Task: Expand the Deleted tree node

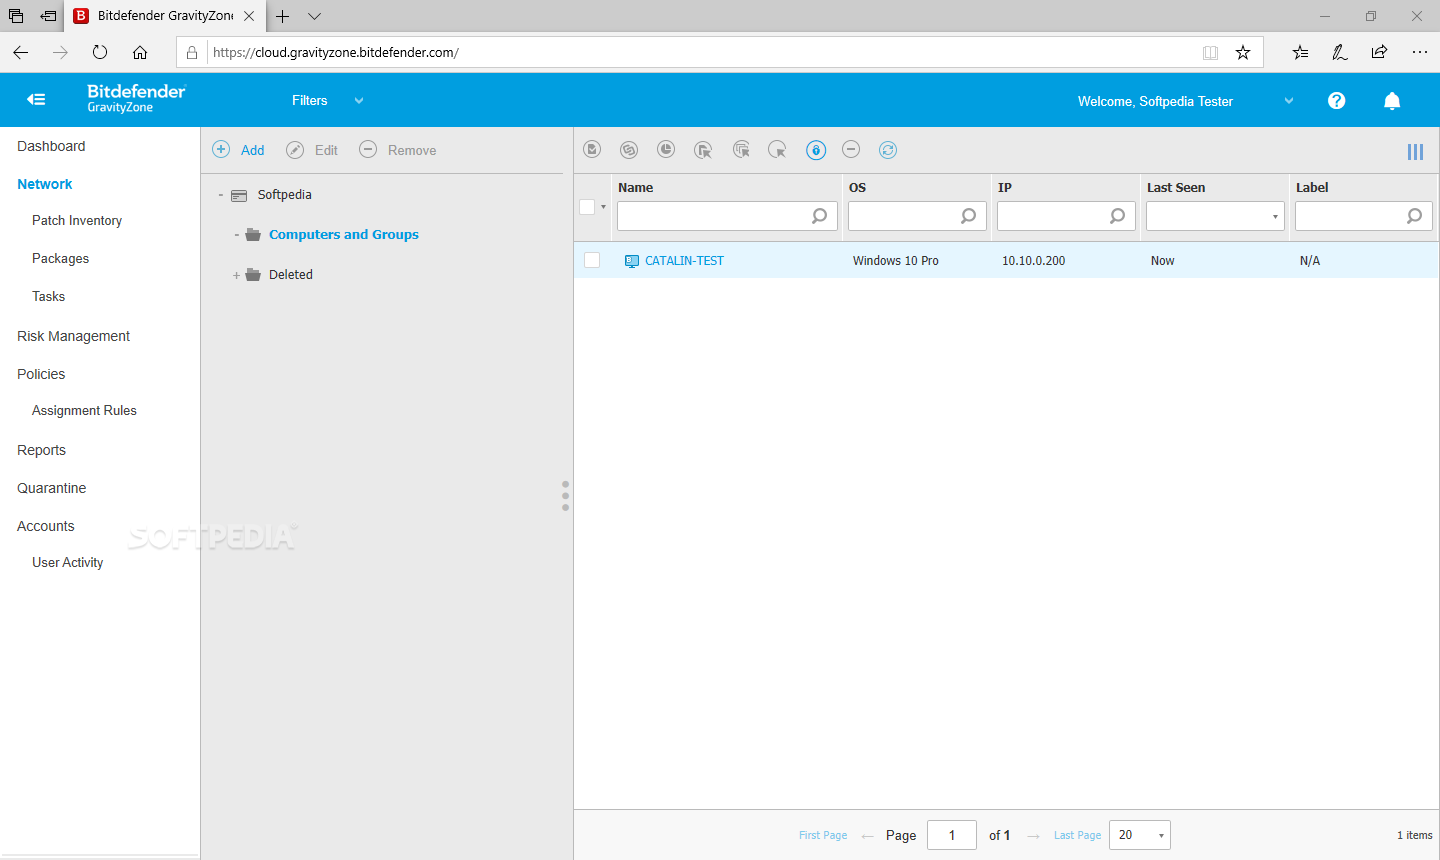Action: (237, 275)
